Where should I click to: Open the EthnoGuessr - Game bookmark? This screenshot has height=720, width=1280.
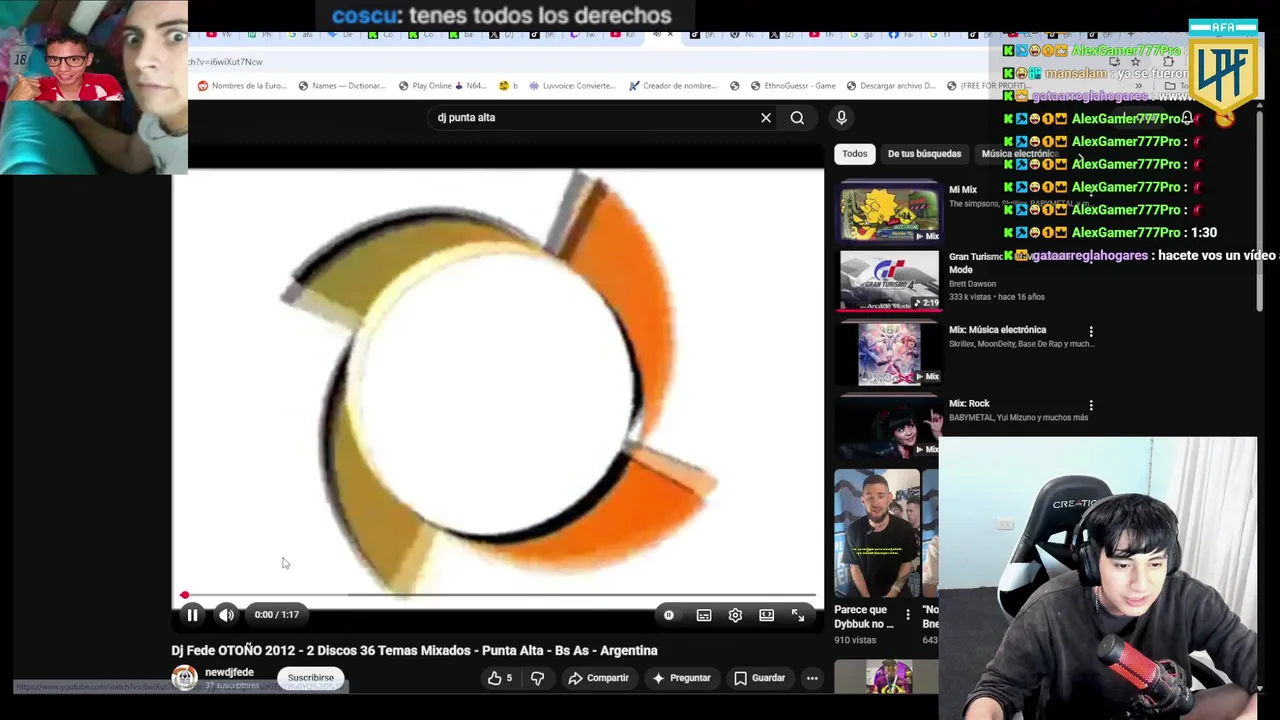pos(792,86)
